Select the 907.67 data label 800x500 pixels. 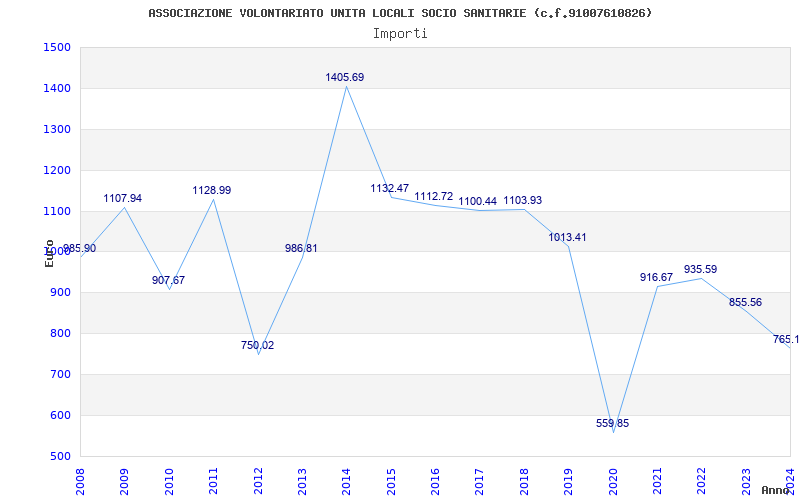pyautogui.click(x=168, y=280)
